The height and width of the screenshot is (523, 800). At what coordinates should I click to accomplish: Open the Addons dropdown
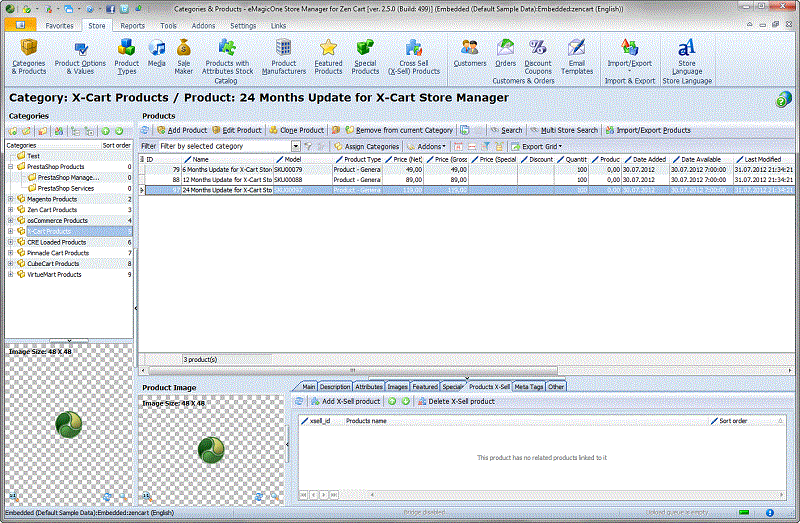pos(427,146)
